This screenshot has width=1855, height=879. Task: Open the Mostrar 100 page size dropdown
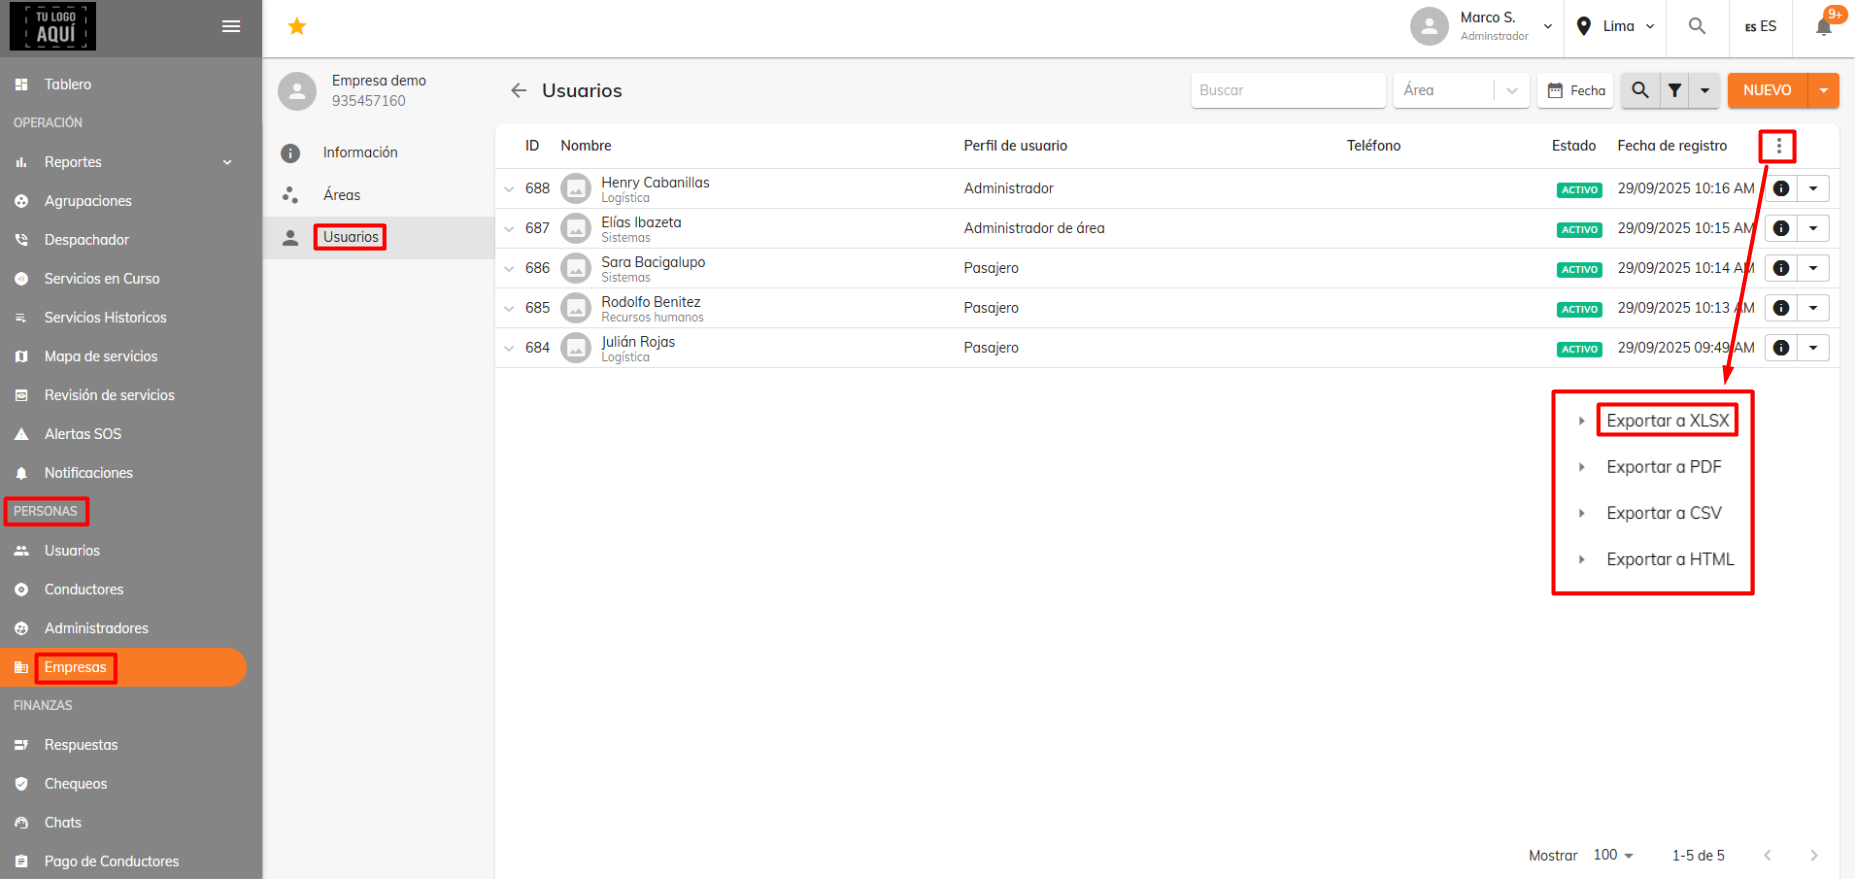[1613, 855]
